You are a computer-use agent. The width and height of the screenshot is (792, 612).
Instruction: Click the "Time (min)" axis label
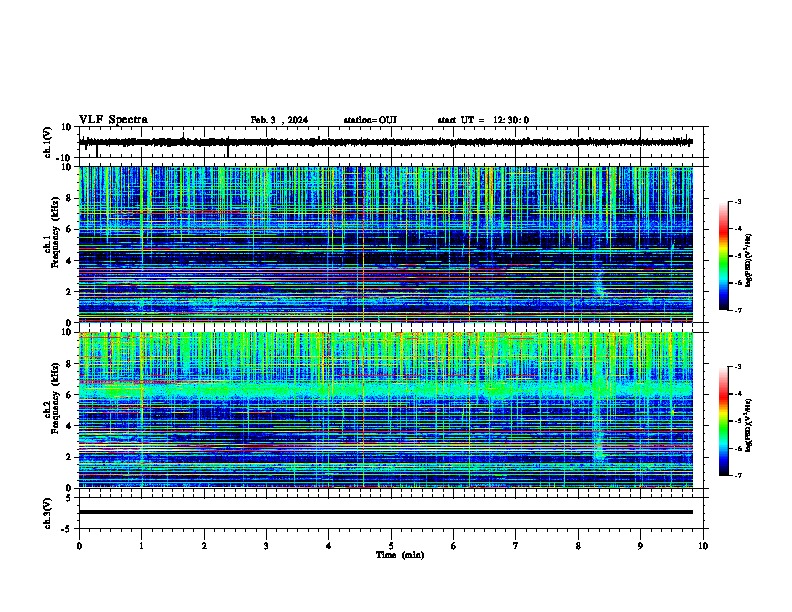(400, 555)
